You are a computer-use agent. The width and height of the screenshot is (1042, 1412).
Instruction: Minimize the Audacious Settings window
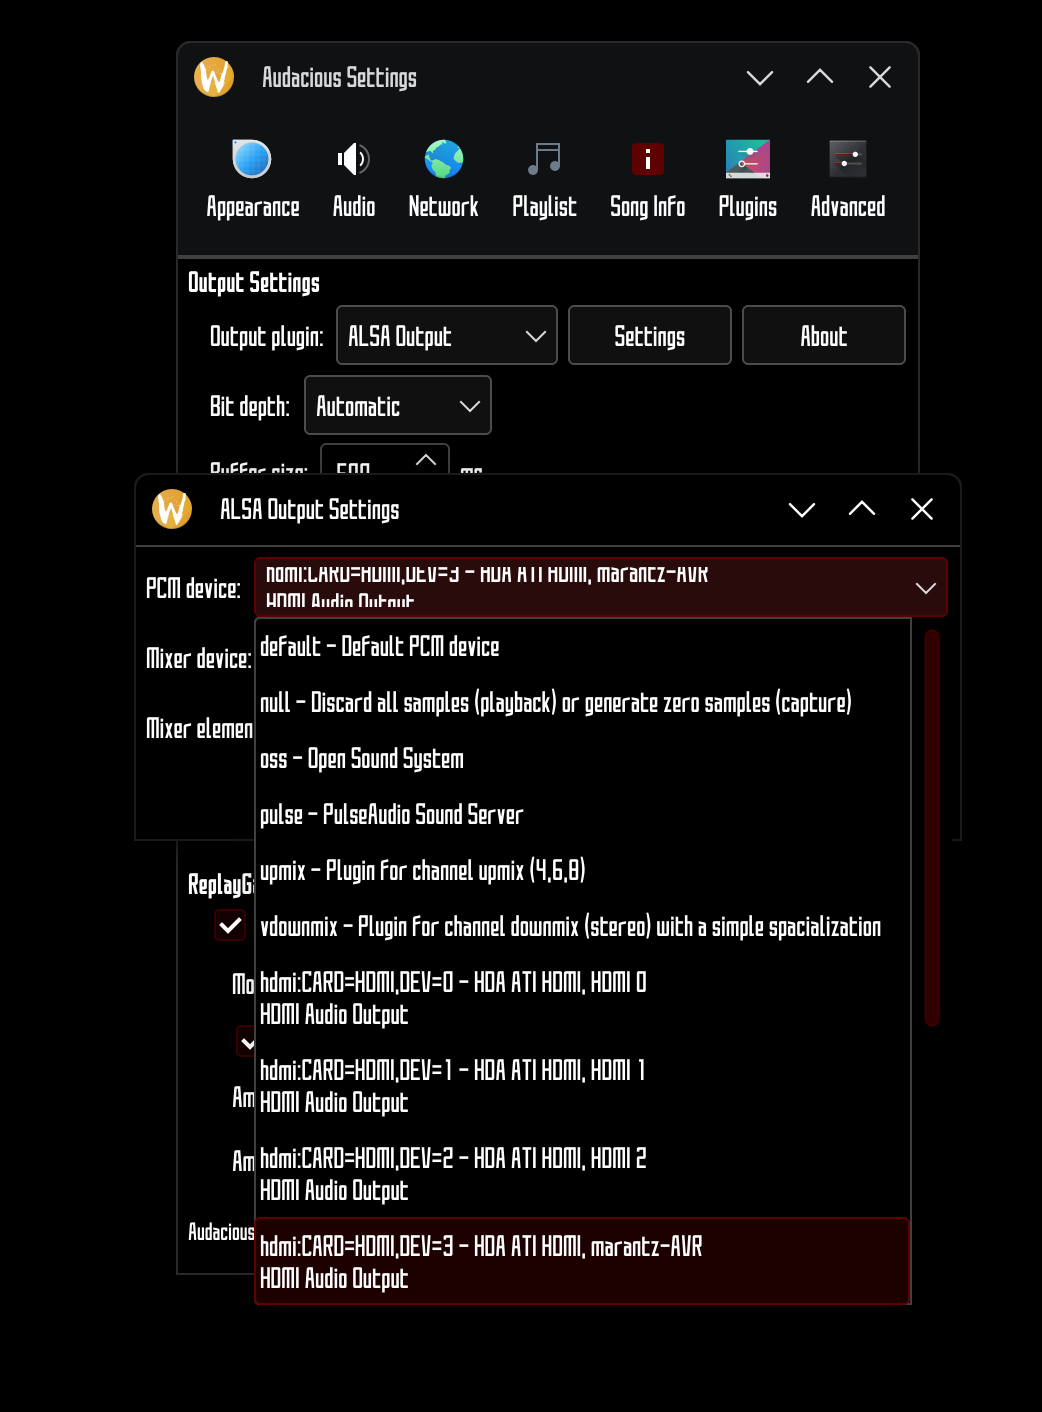[760, 78]
